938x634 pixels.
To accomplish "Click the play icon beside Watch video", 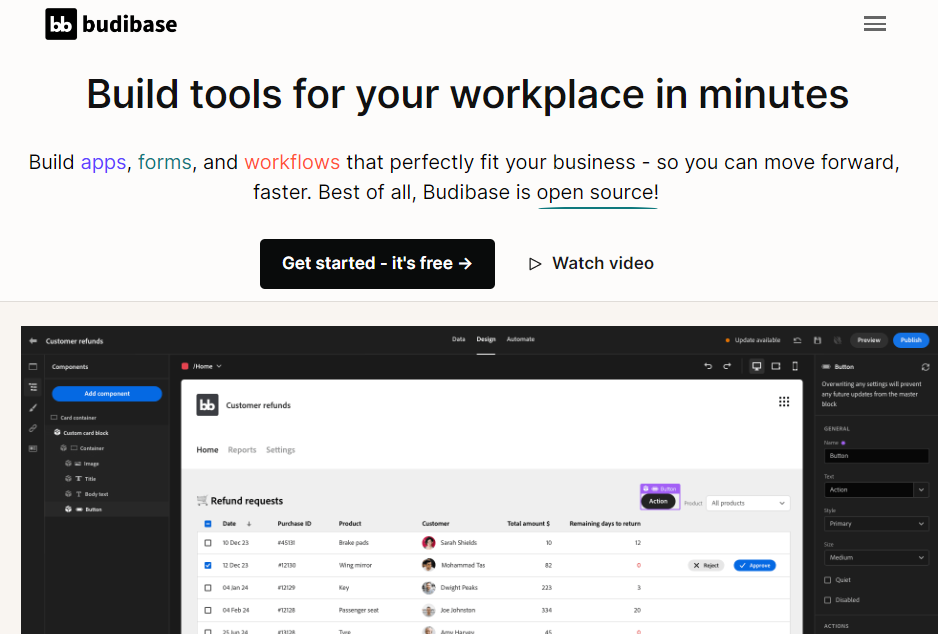I will tap(535, 264).
